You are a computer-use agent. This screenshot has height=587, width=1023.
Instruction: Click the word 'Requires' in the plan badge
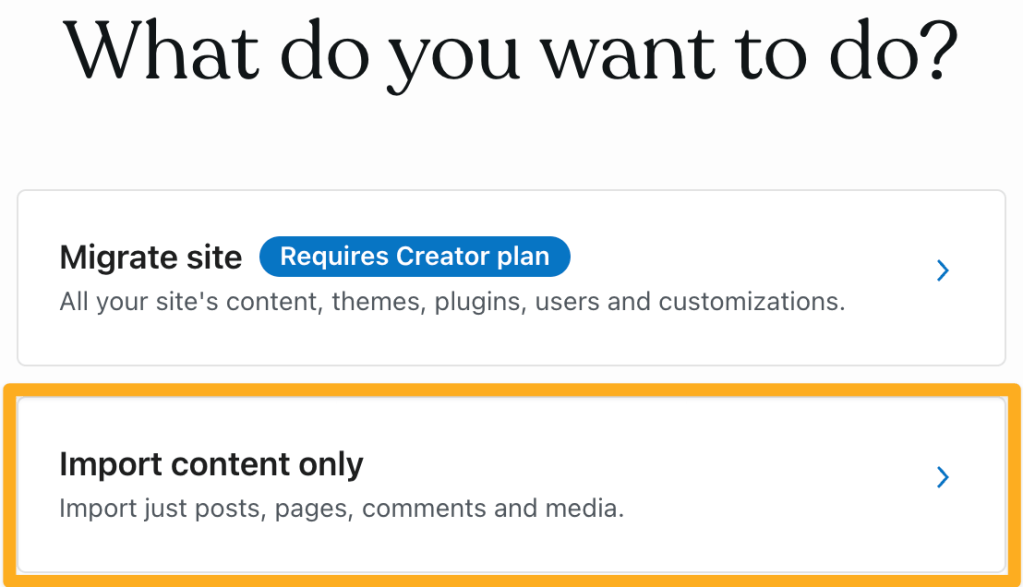(x=334, y=257)
